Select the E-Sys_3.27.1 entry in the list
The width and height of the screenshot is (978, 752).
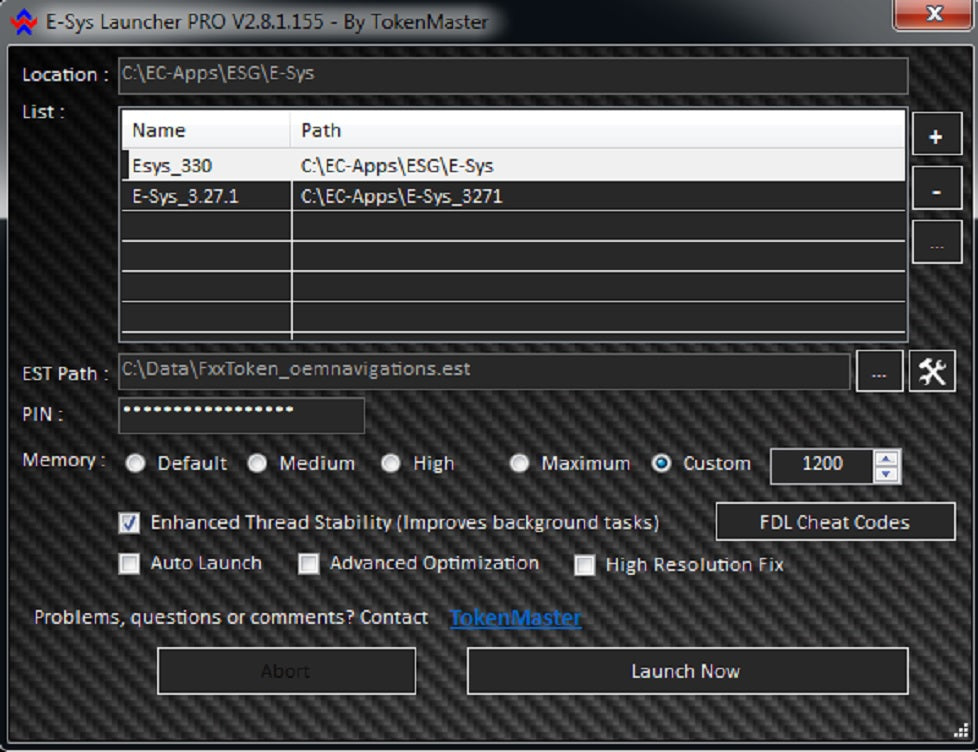point(400,196)
